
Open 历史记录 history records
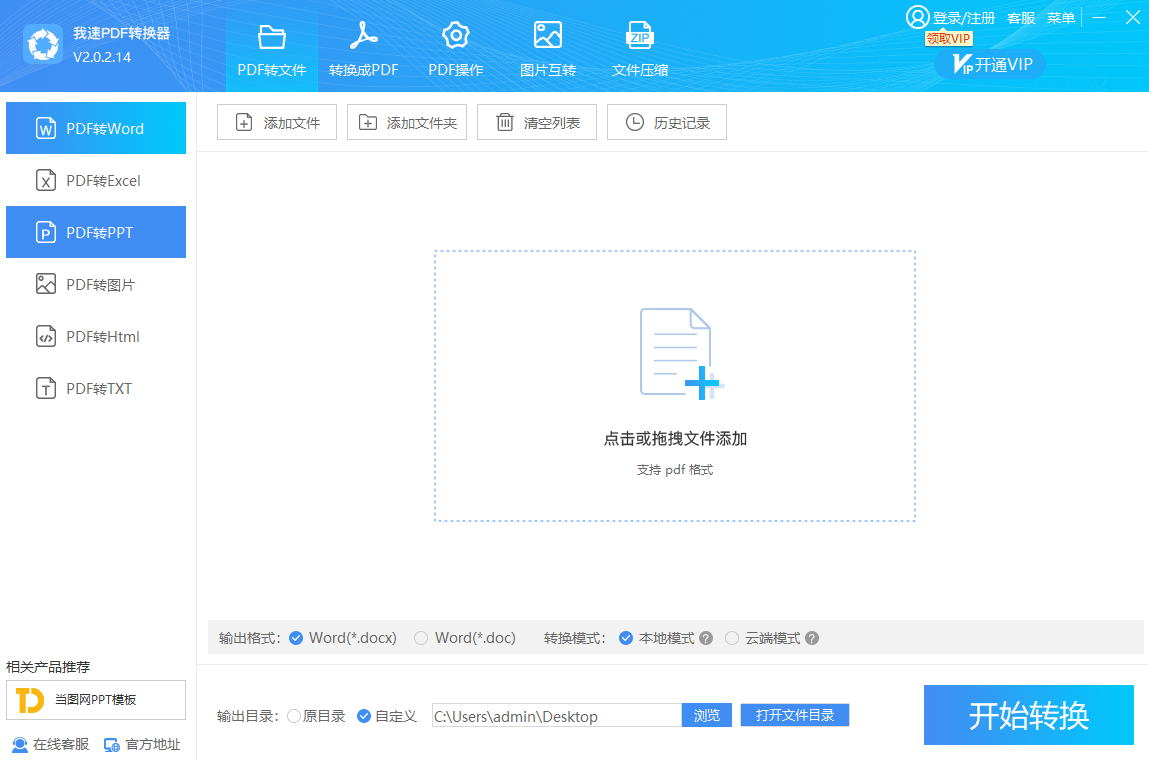667,123
